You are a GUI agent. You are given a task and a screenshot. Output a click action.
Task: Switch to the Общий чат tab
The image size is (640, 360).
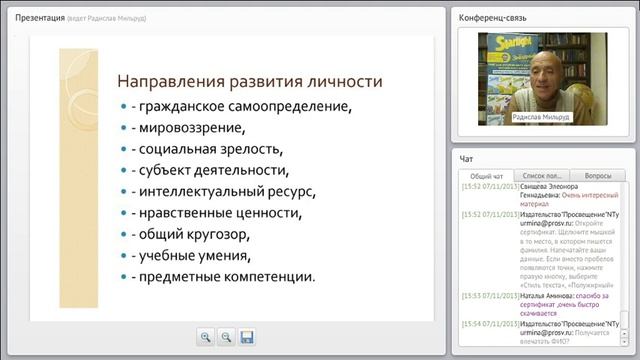pos(486,176)
